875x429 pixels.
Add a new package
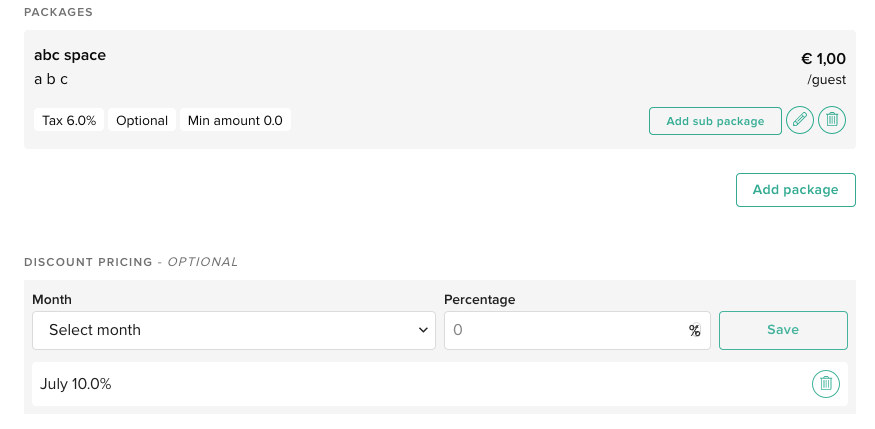(795, 190)
